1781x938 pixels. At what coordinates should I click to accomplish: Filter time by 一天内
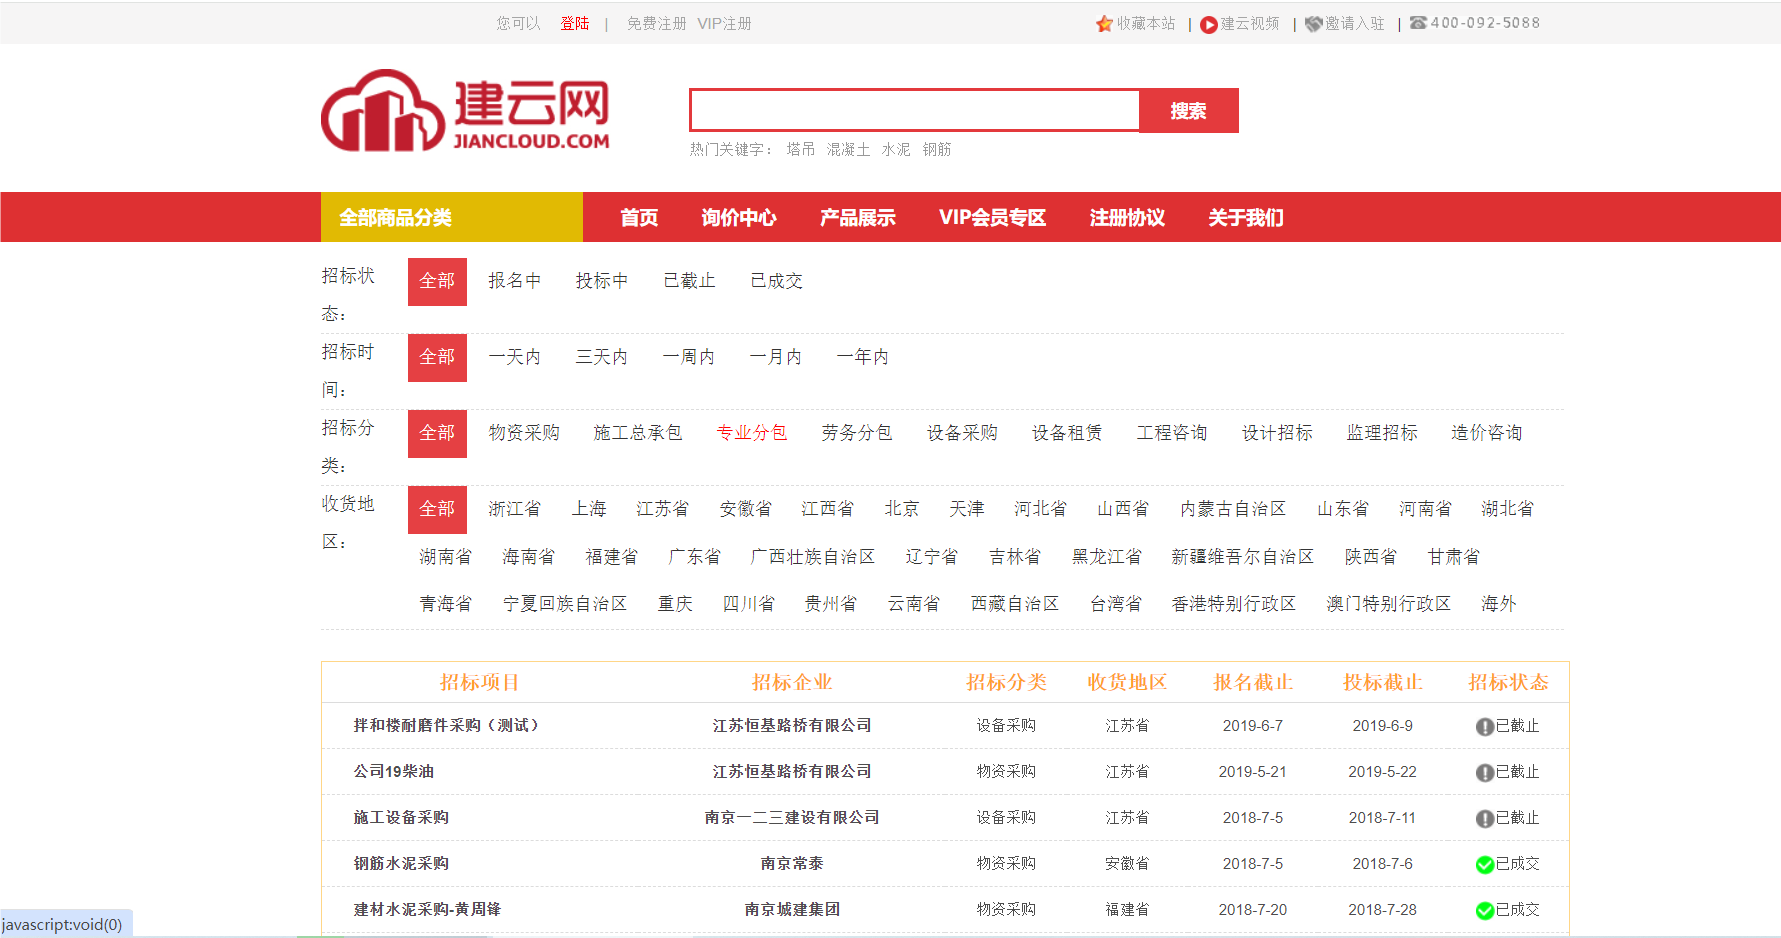514,357
